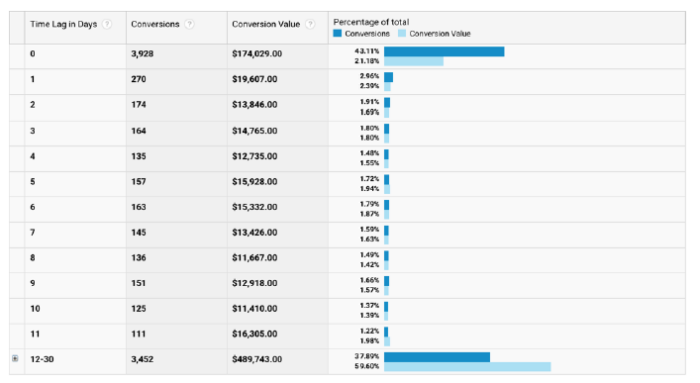This screenshot has height=383, width=700.
Task: Click Percentage of total header
Action: point(371,22)
